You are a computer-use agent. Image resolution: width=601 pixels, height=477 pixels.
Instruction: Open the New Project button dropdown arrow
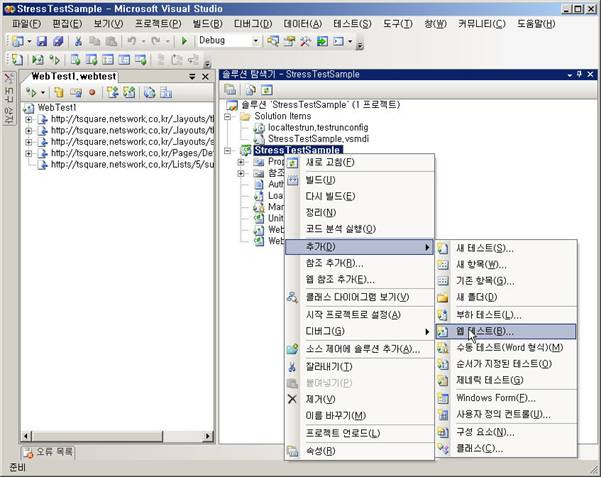point(29,41)
